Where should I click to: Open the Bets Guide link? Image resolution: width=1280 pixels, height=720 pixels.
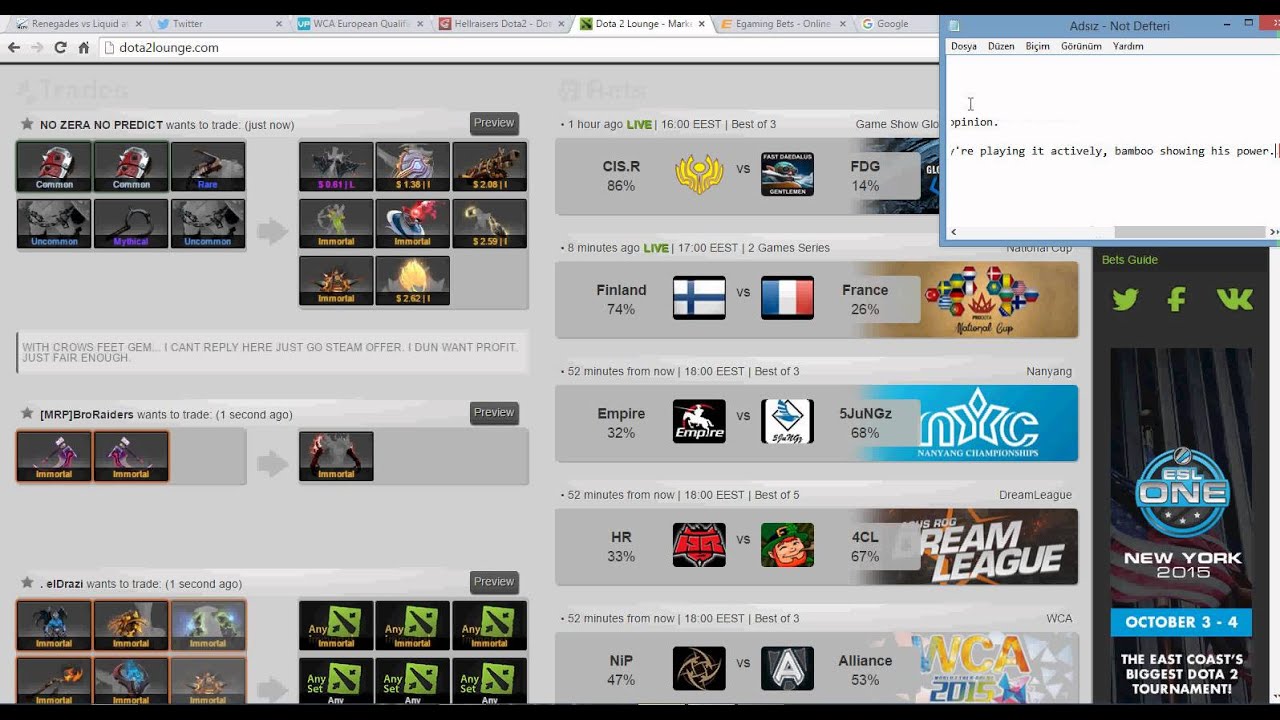1130,260
